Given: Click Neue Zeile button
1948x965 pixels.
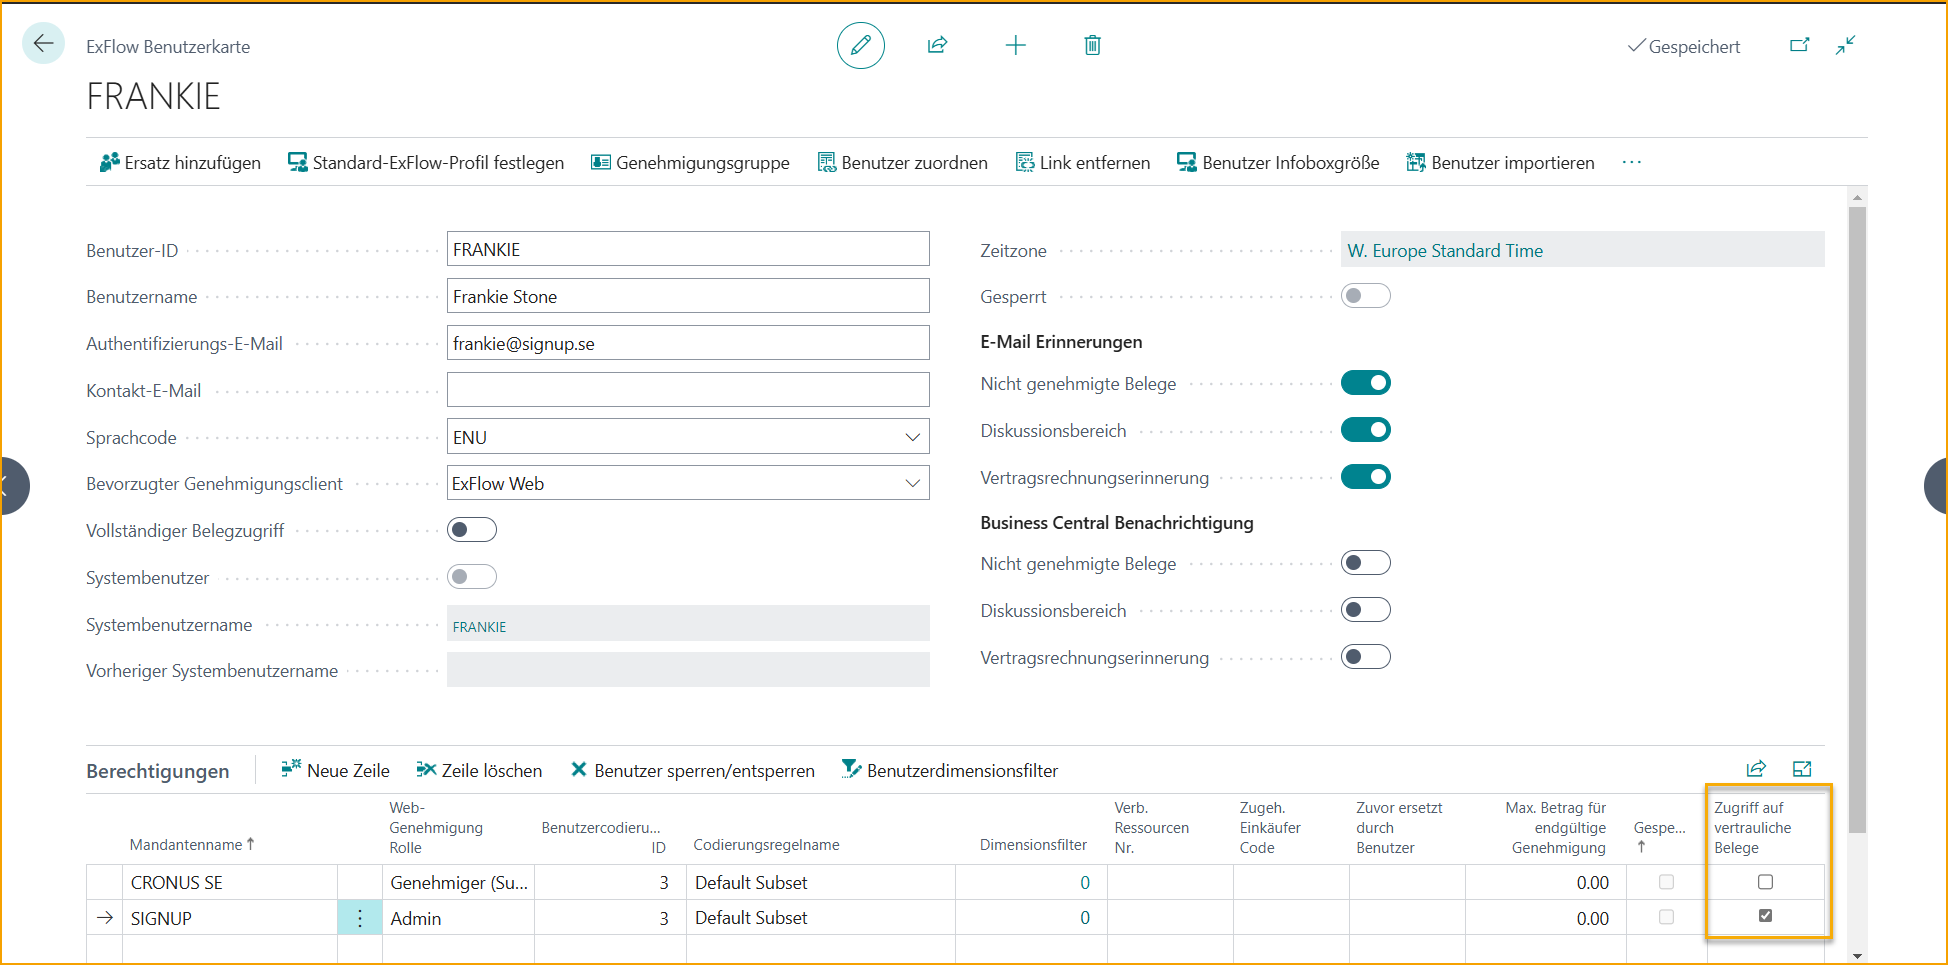Looking at the screenshot, I should click(335, 770).
